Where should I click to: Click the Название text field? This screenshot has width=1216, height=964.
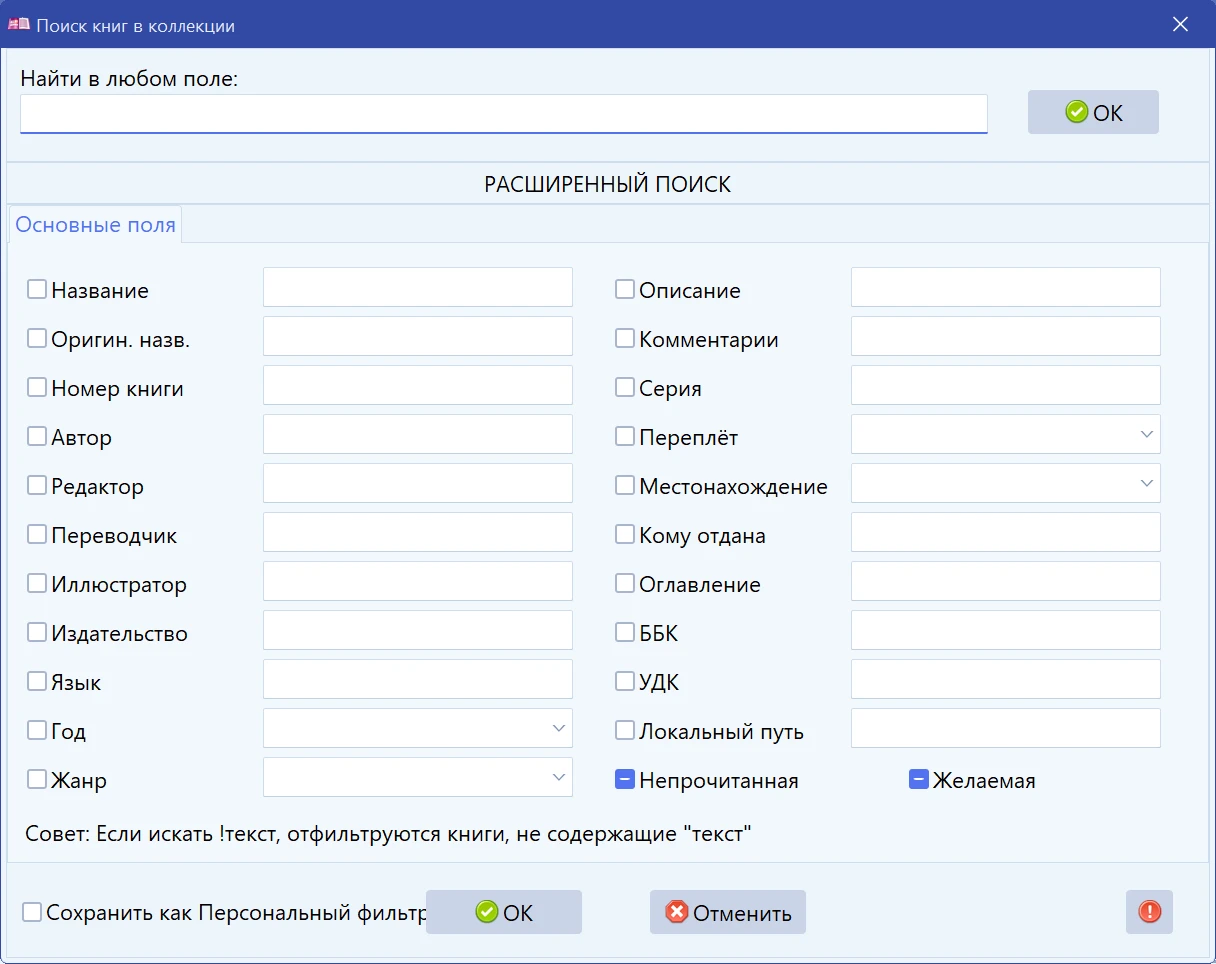point(418,287)
